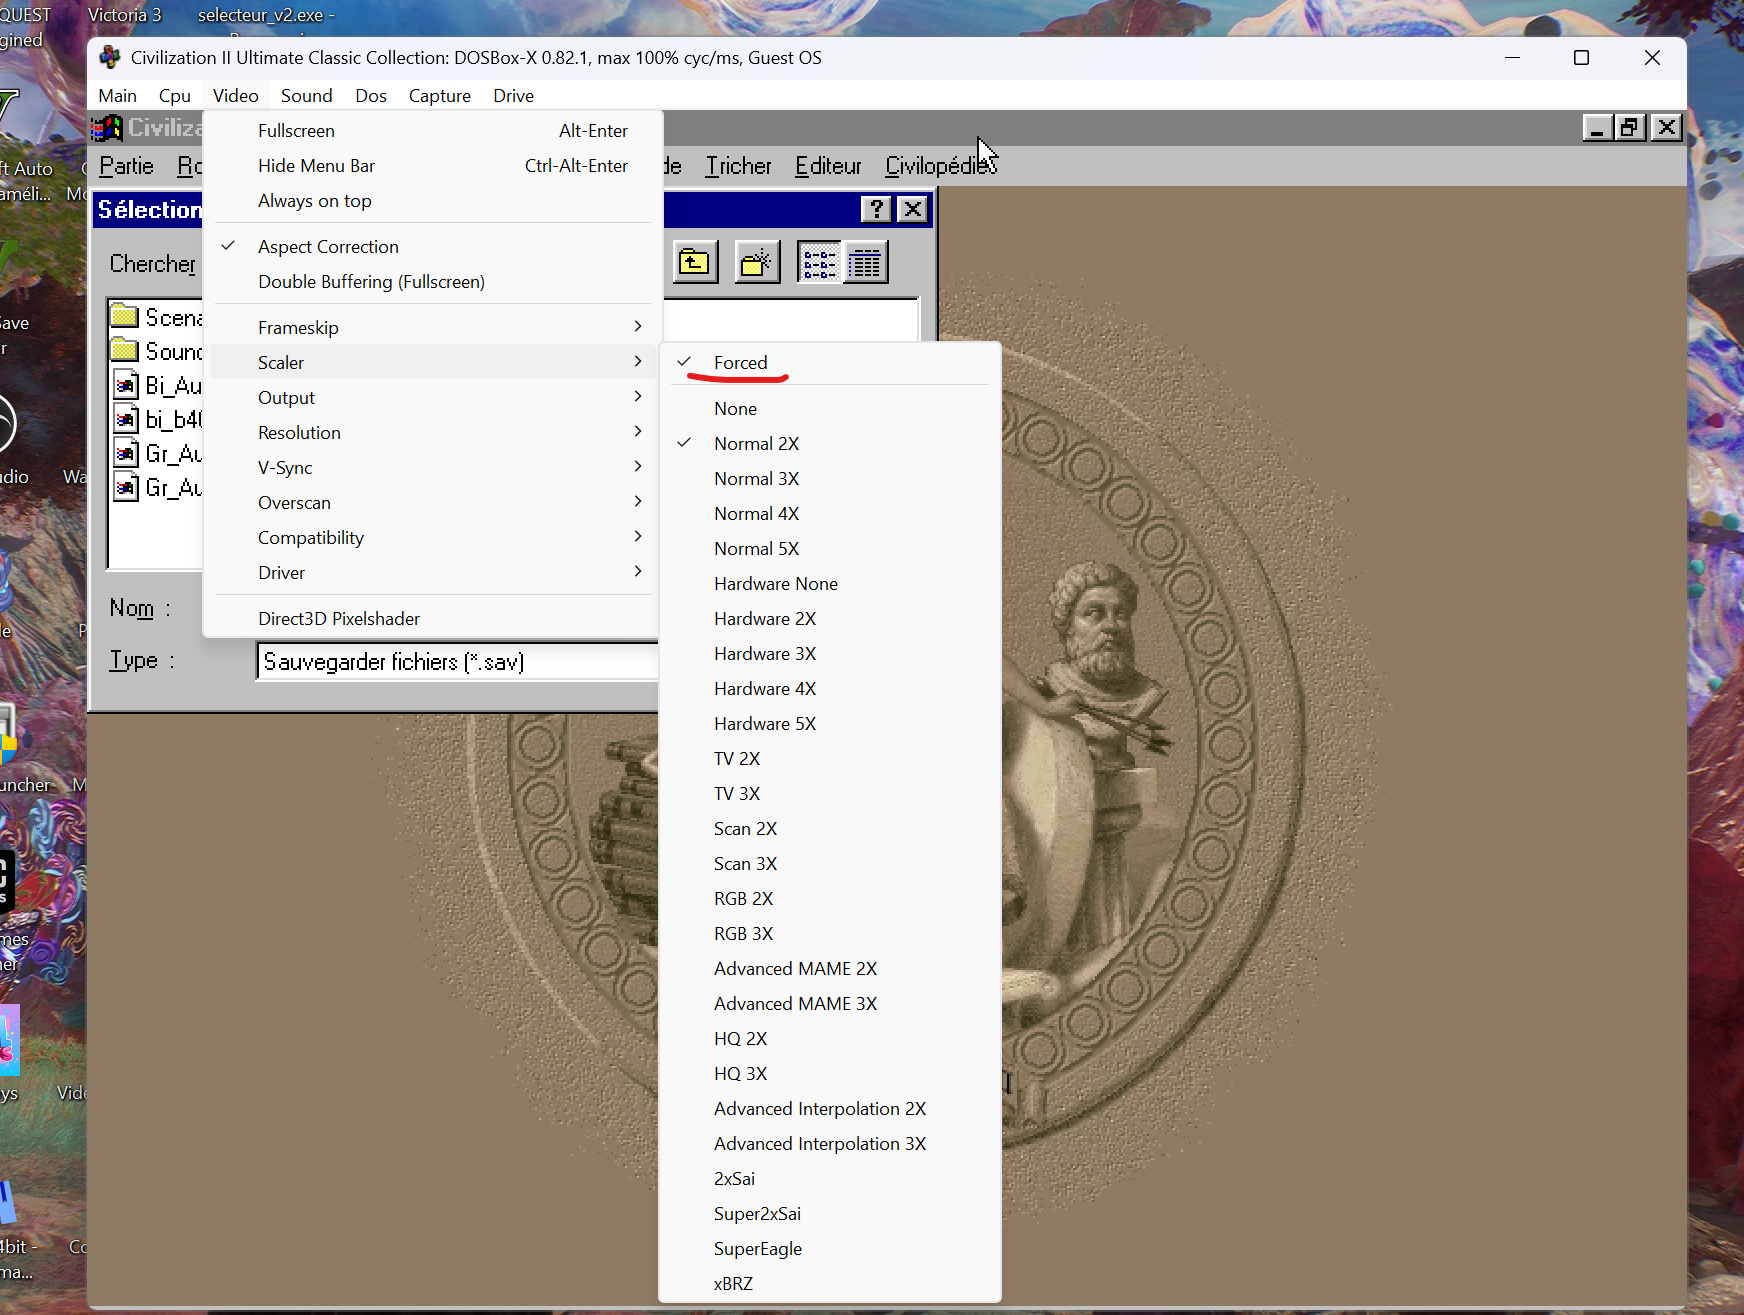Click the dialog help question mark icon
The image size is (1744, 1315).
point(876,209)
